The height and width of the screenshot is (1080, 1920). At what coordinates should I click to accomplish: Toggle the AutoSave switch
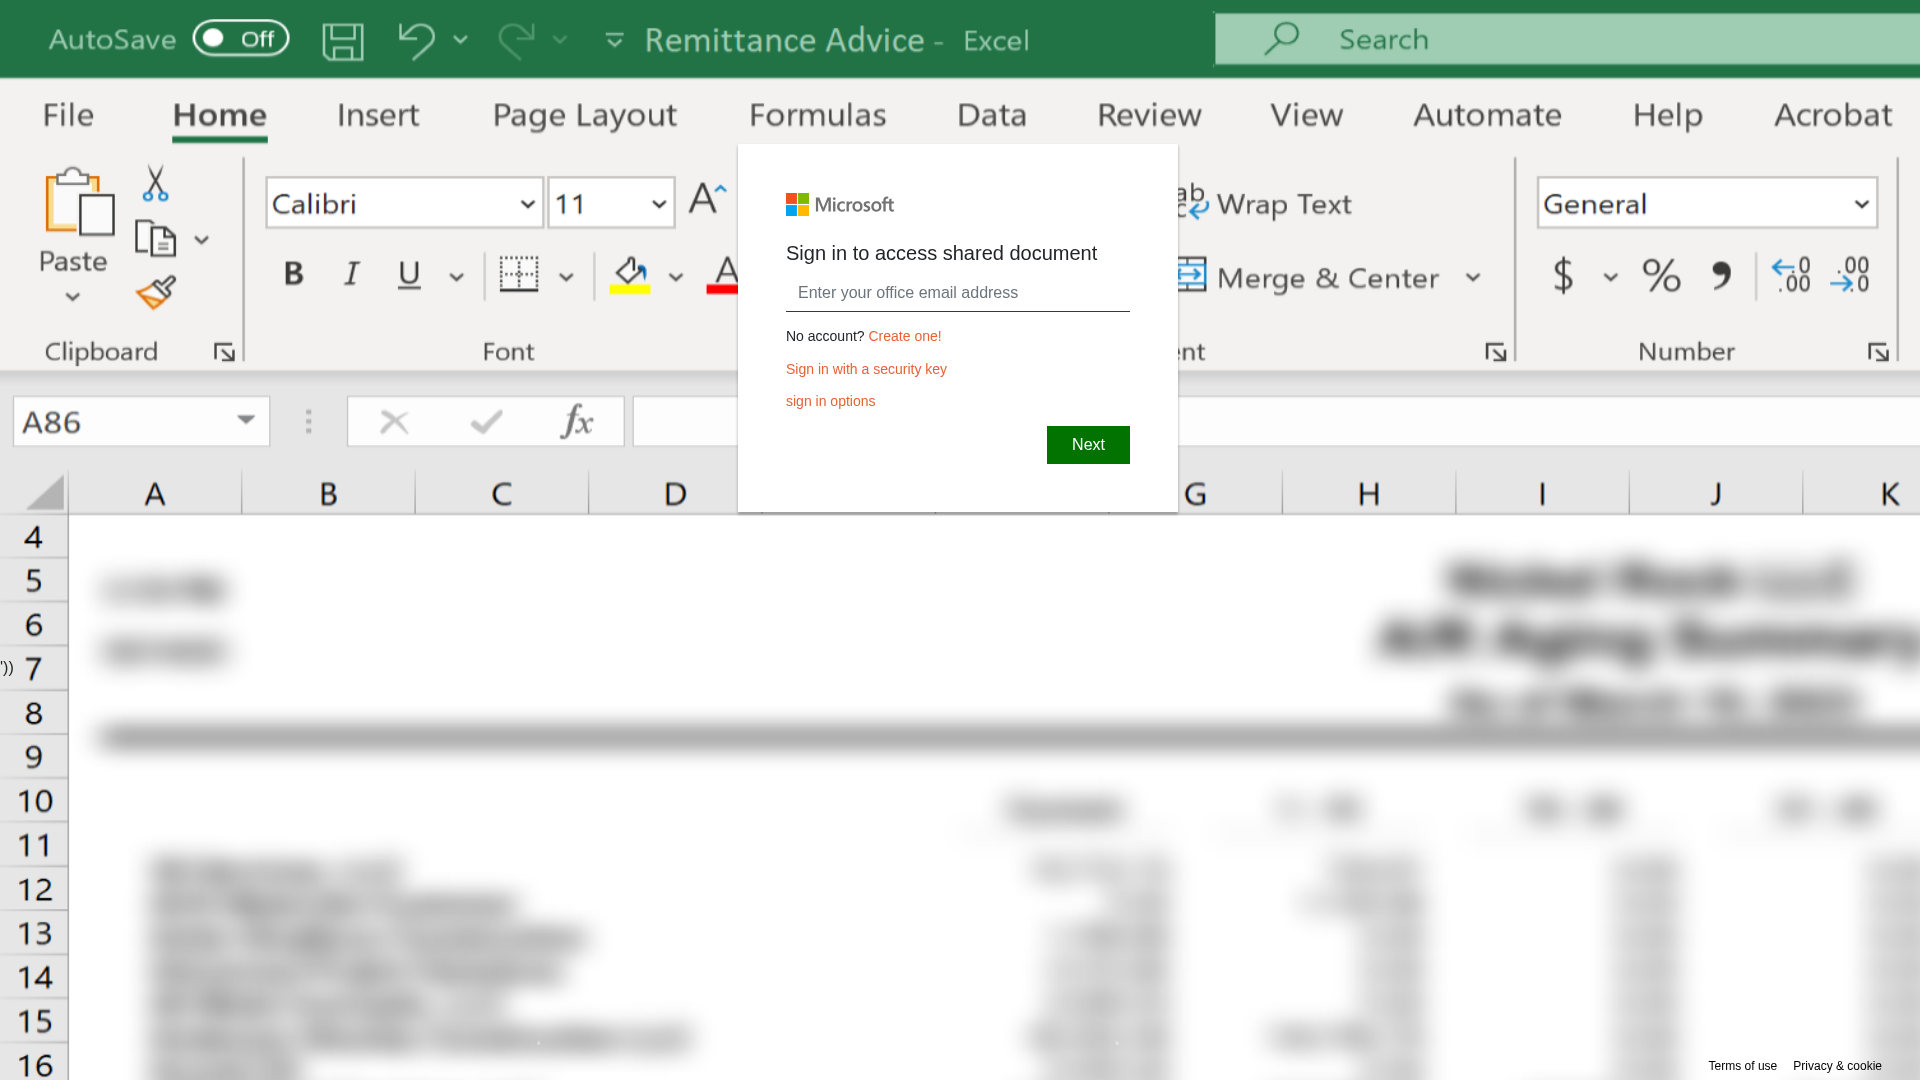[x=241, y=39]
